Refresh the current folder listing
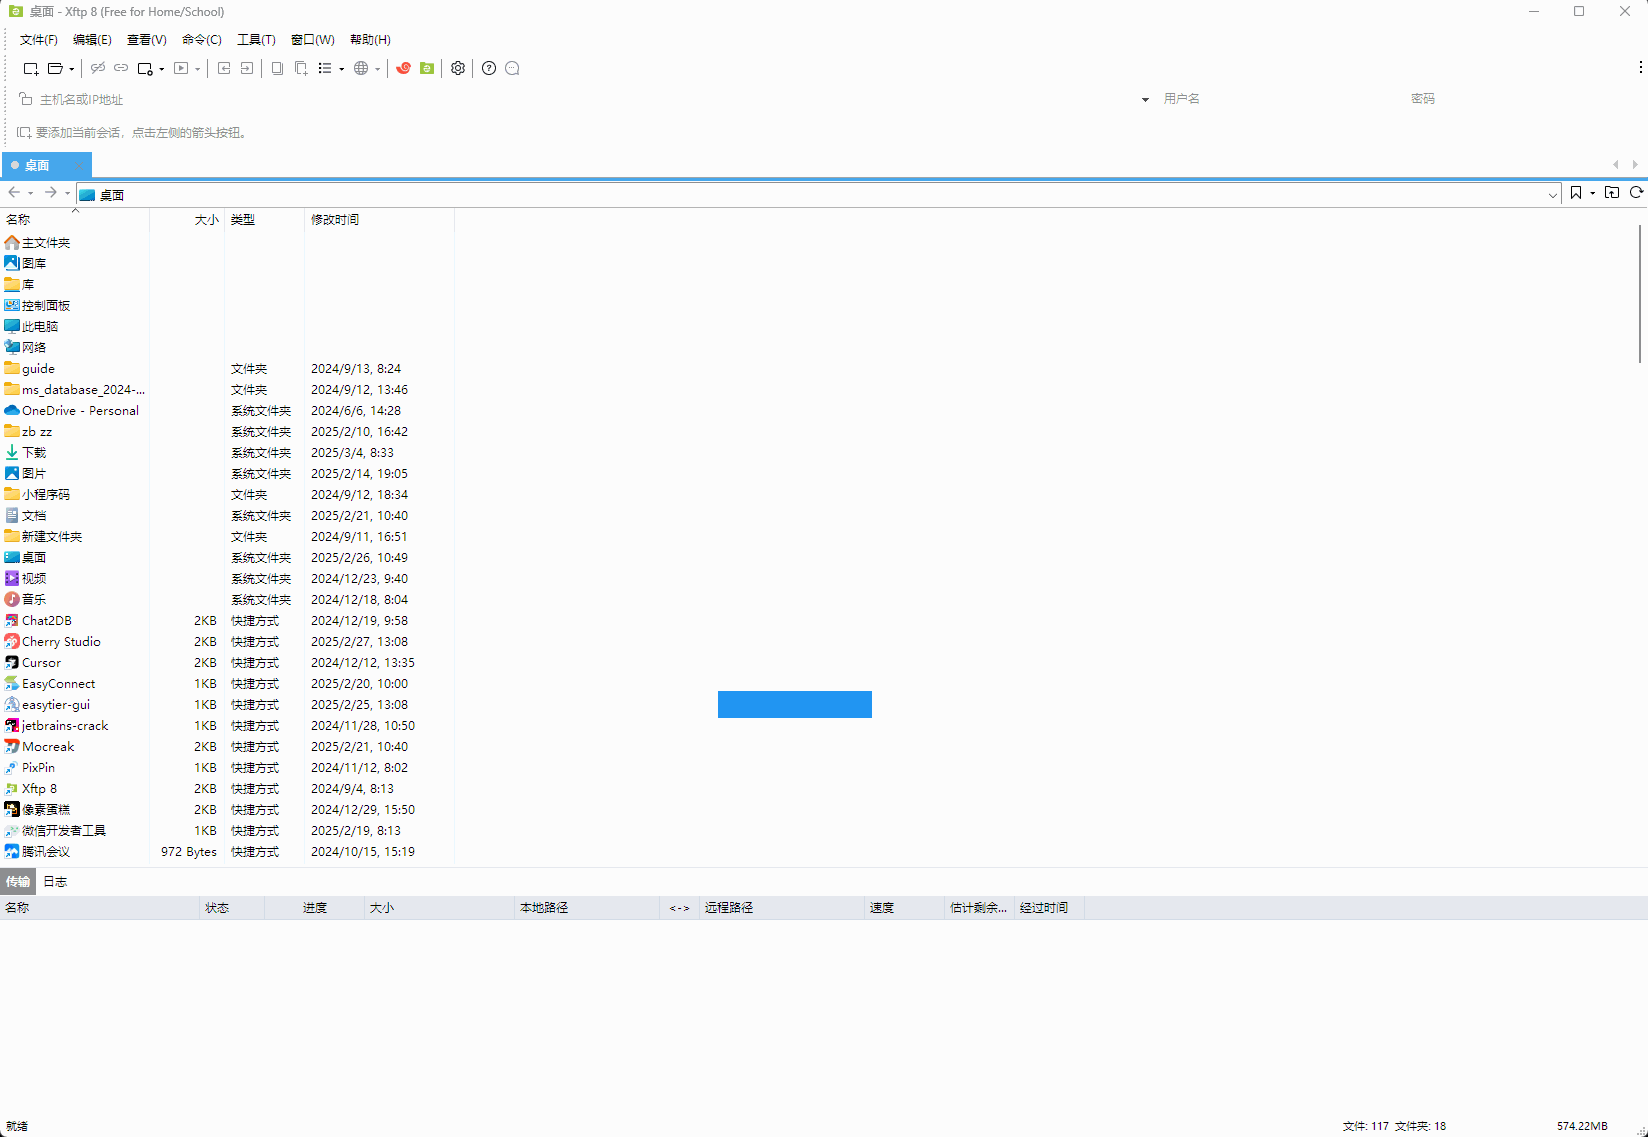The image size is (1648, 1137). pyautogui.click(x=1636, y=193)
